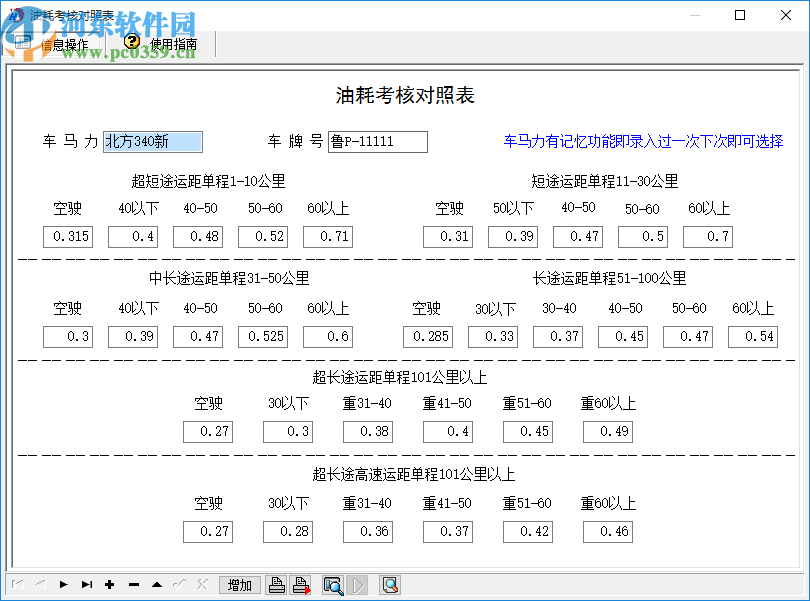Click the printer icon with red arrow
Image resolution: width=810 pixels, height=601 pixels.
(300, 585)
